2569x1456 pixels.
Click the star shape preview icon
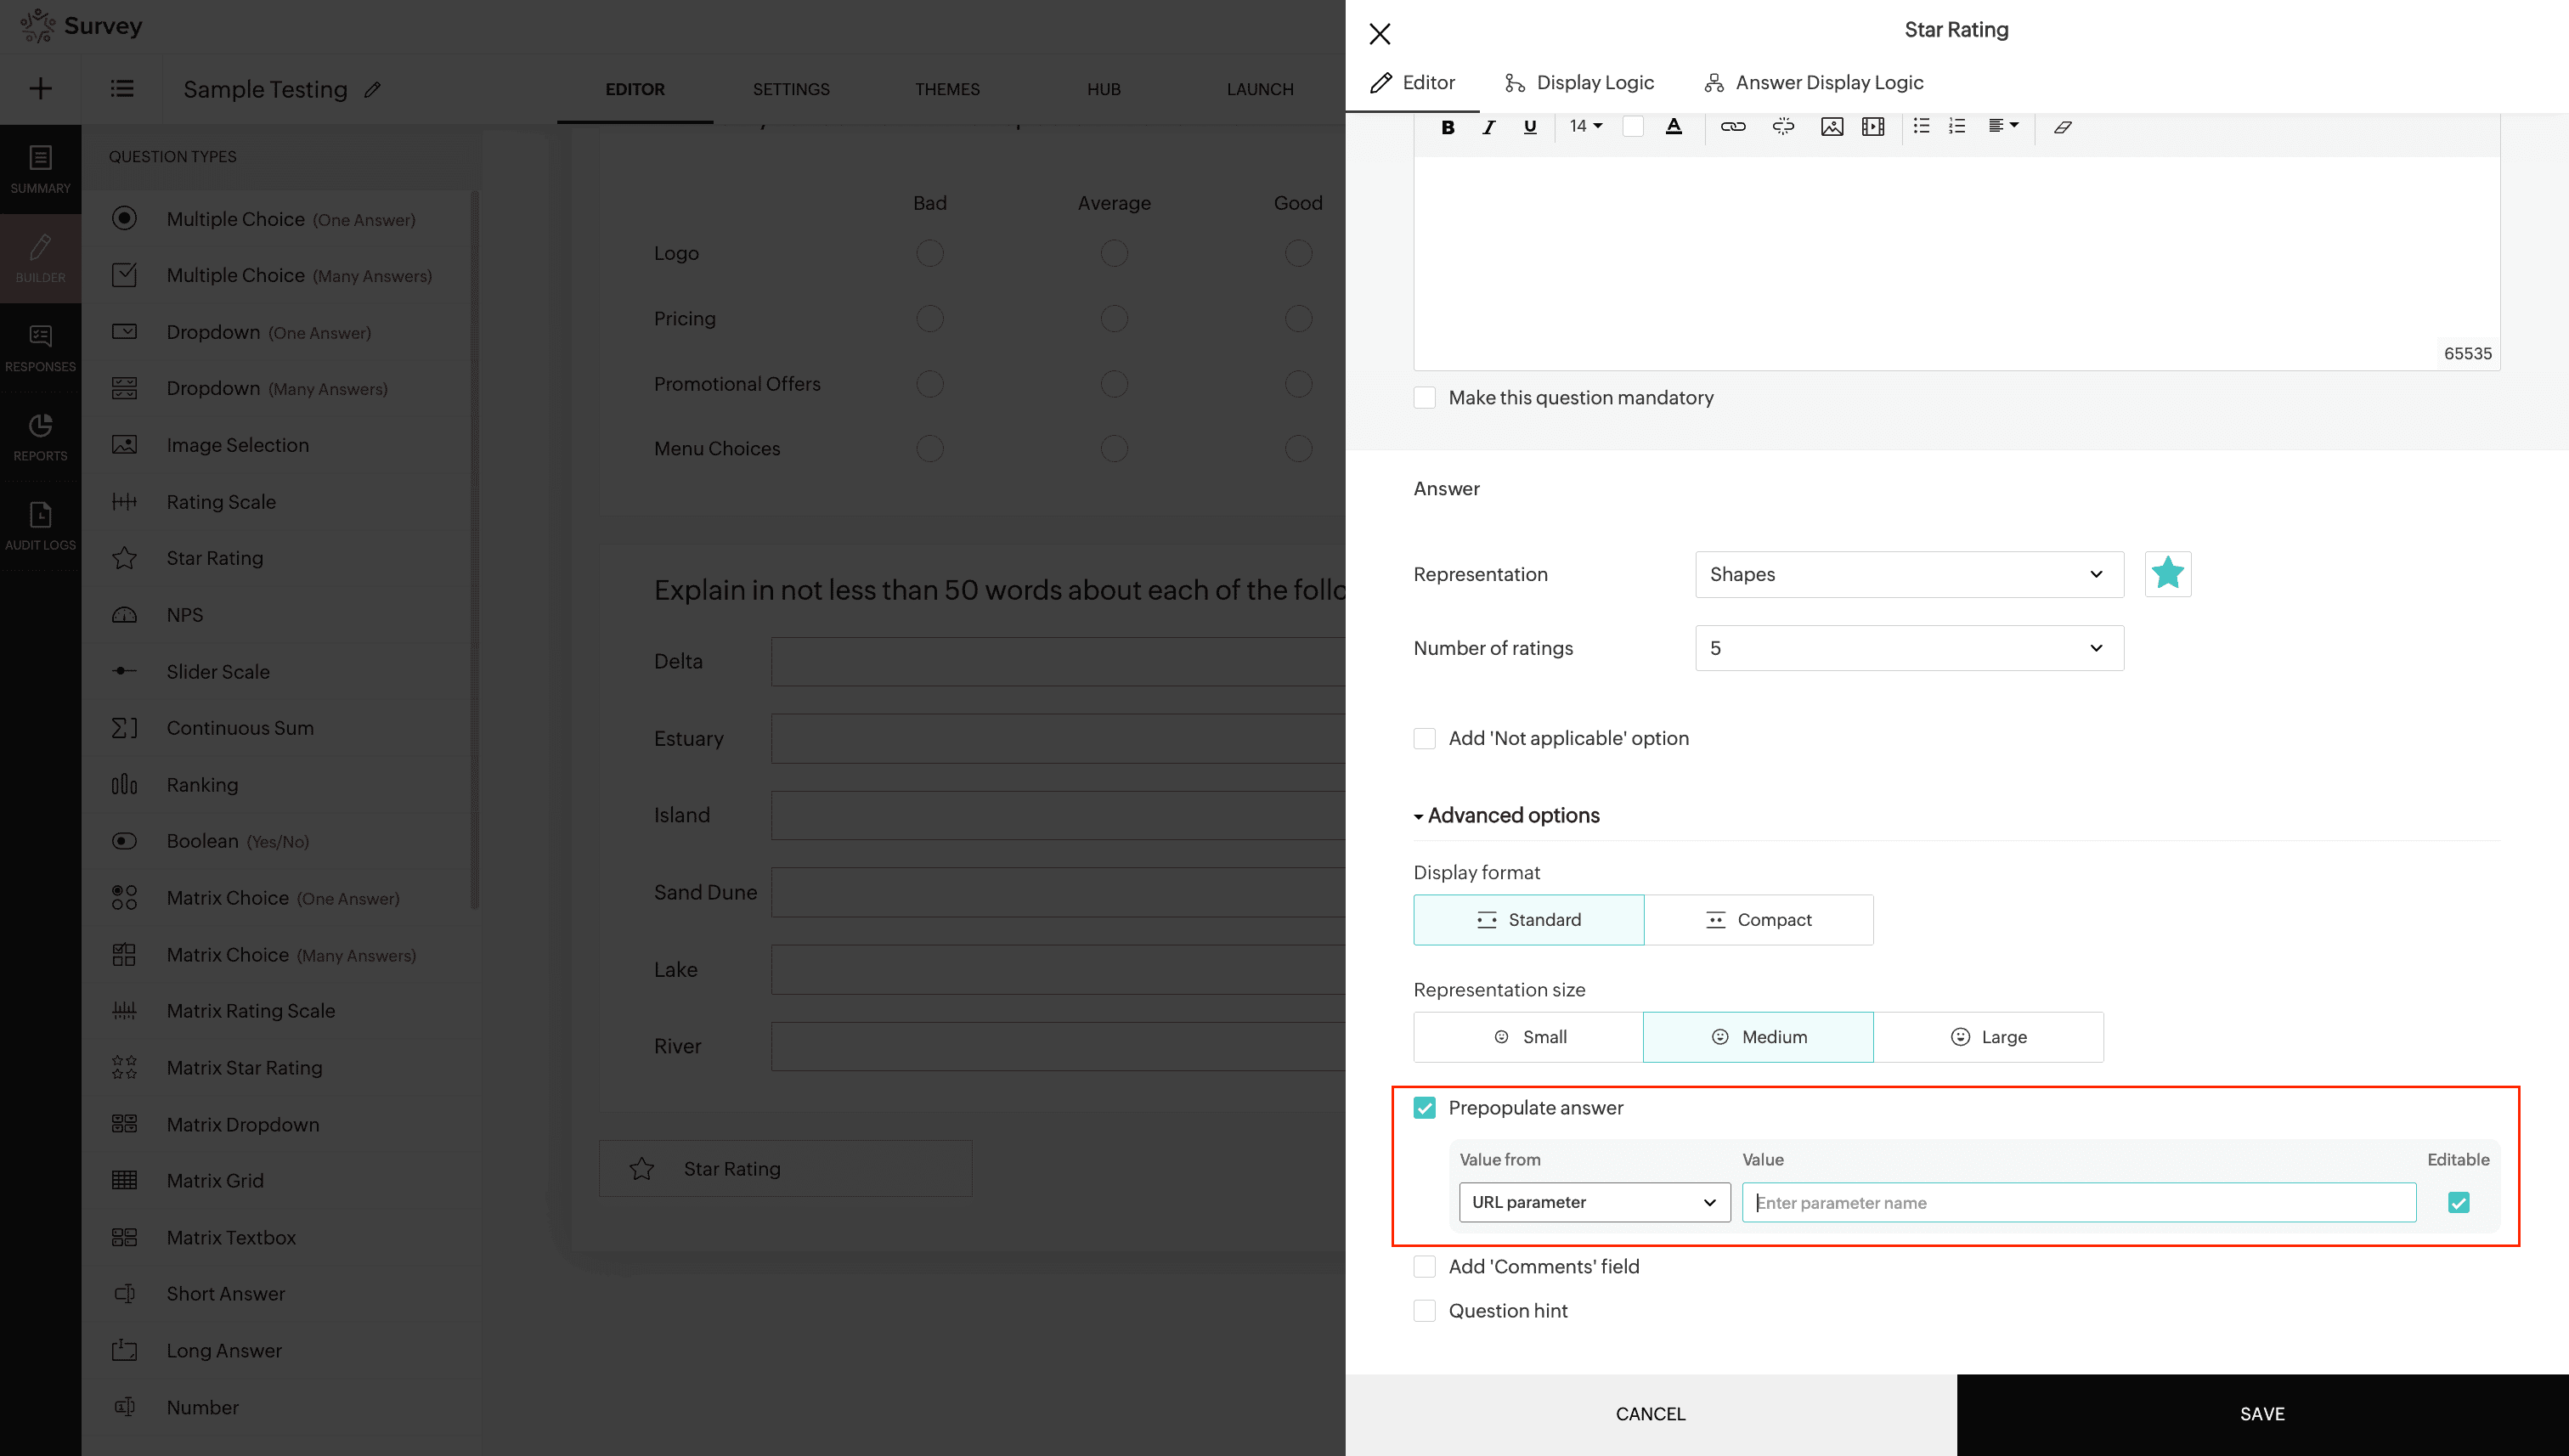[x=2167, y=574]
